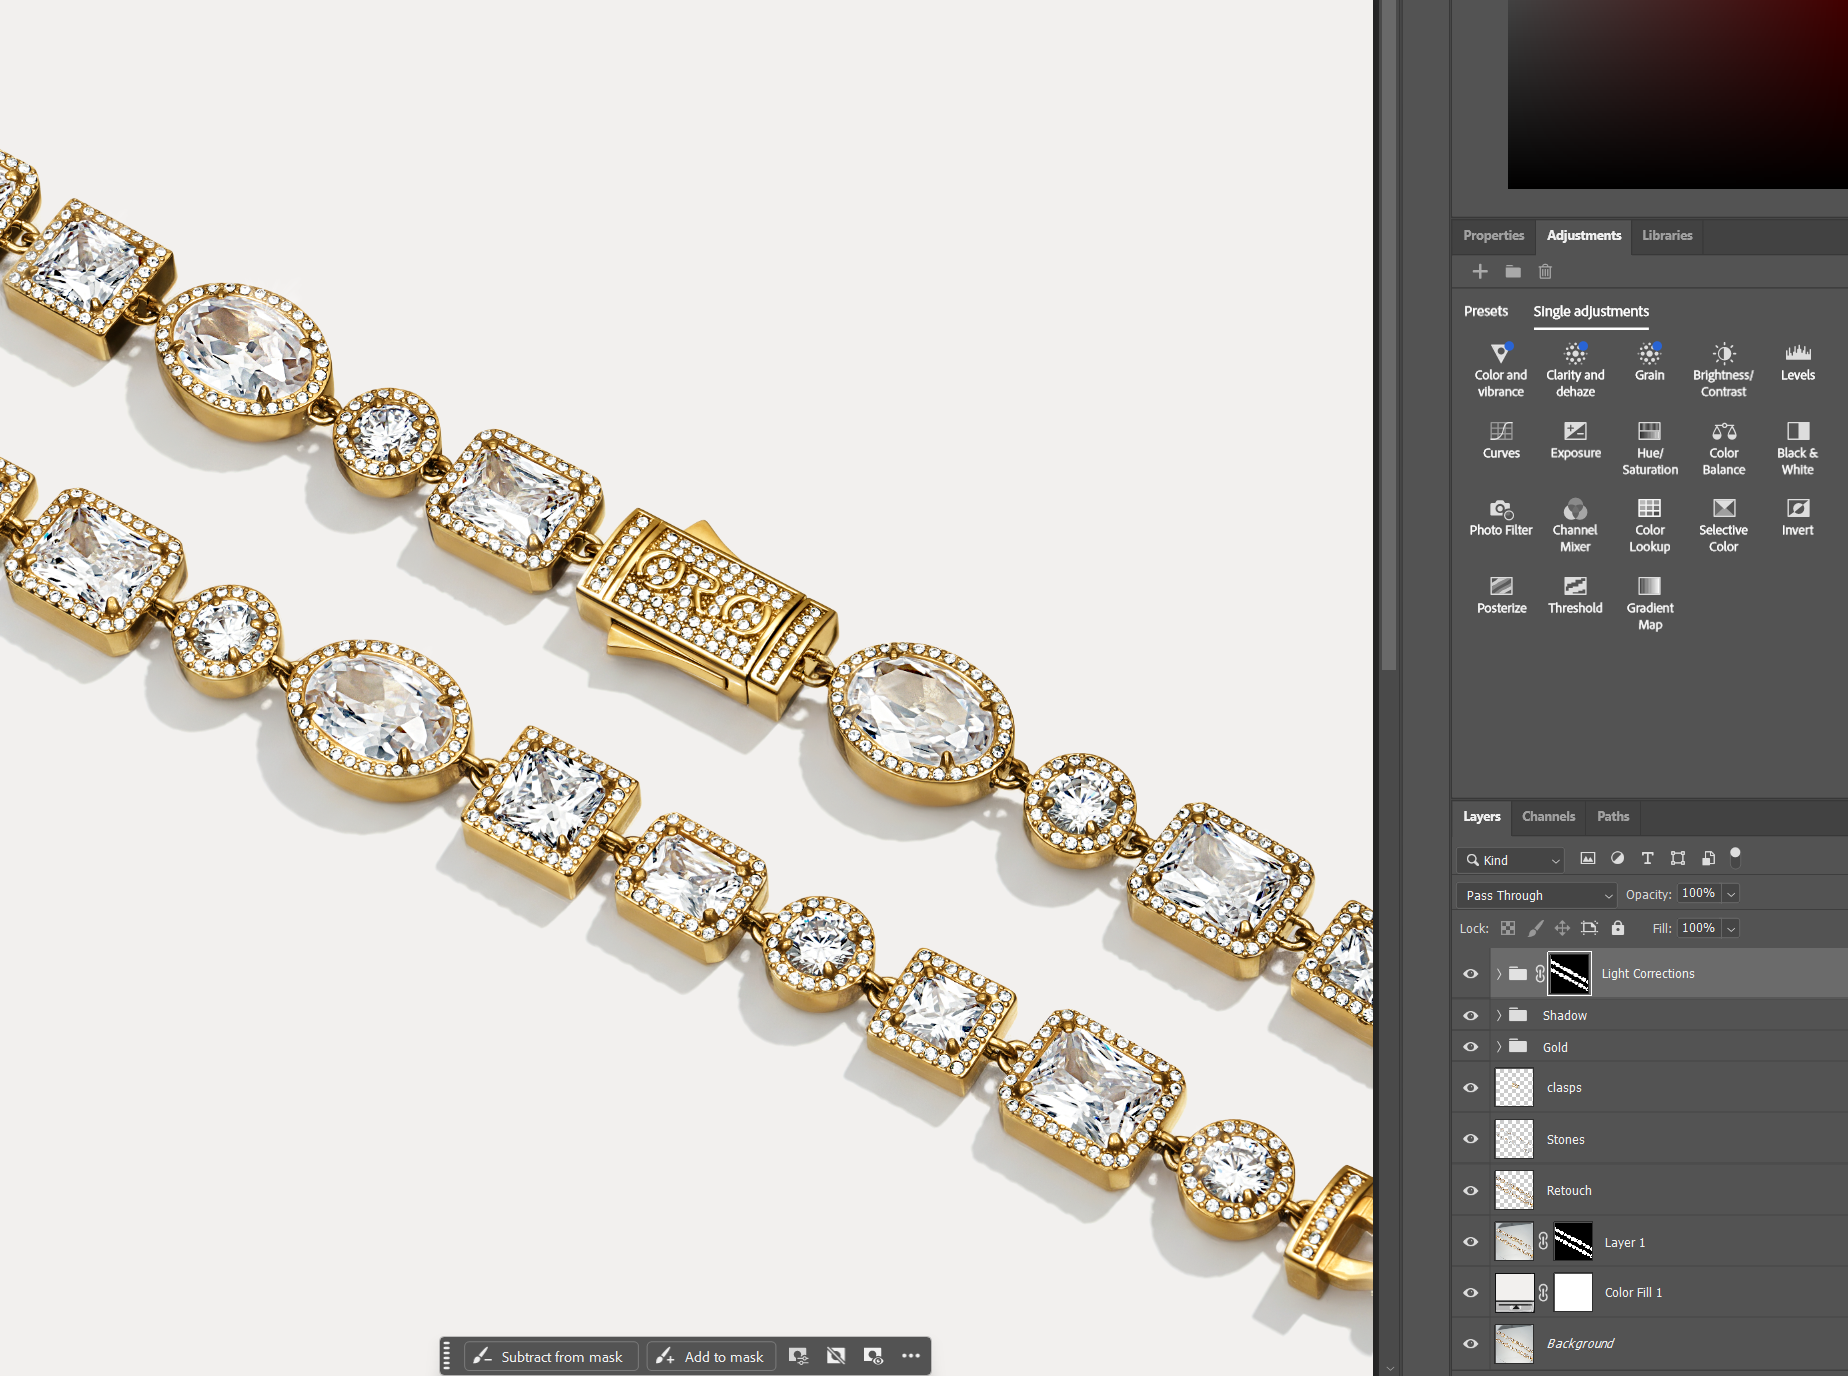
Task: Open the layer Kind filter dropdown
Action: pos(1511,860)
